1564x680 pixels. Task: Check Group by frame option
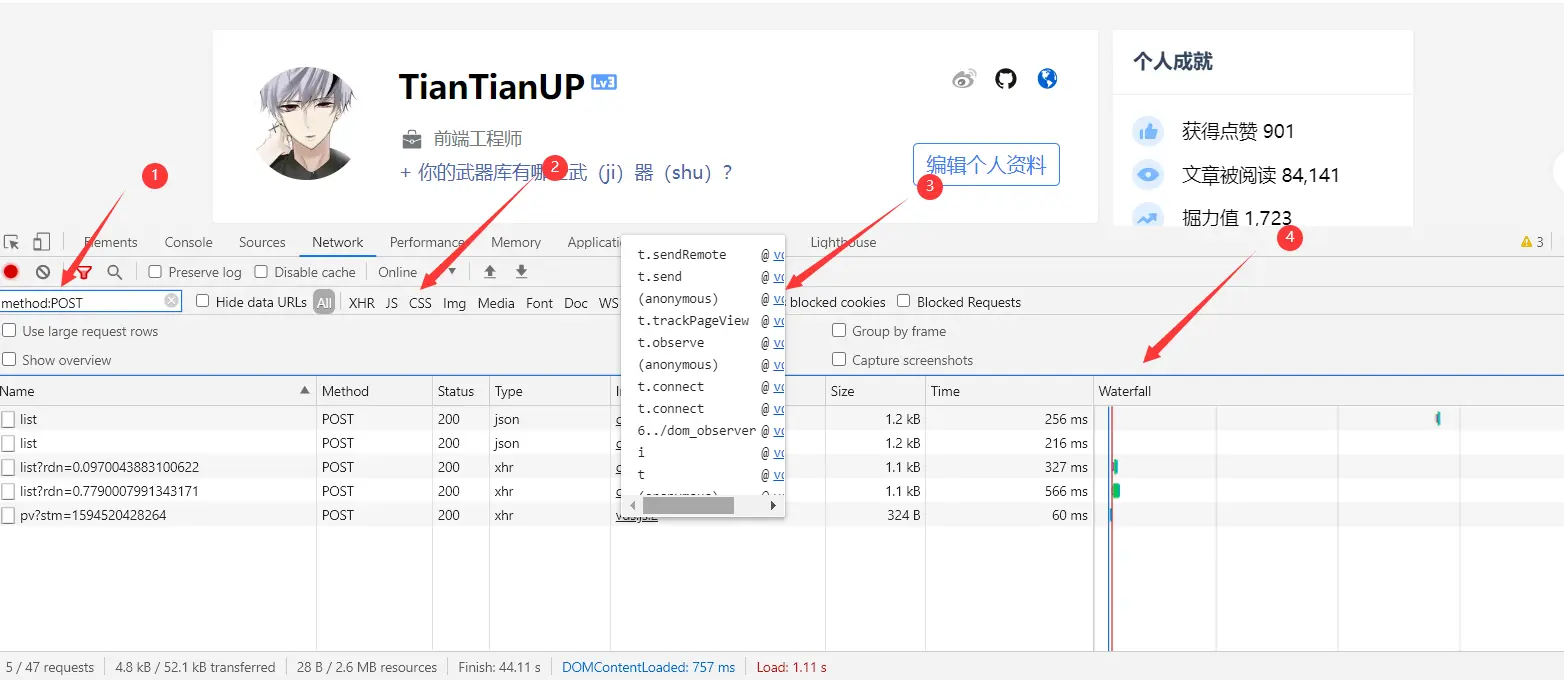[x=839, y=331]
